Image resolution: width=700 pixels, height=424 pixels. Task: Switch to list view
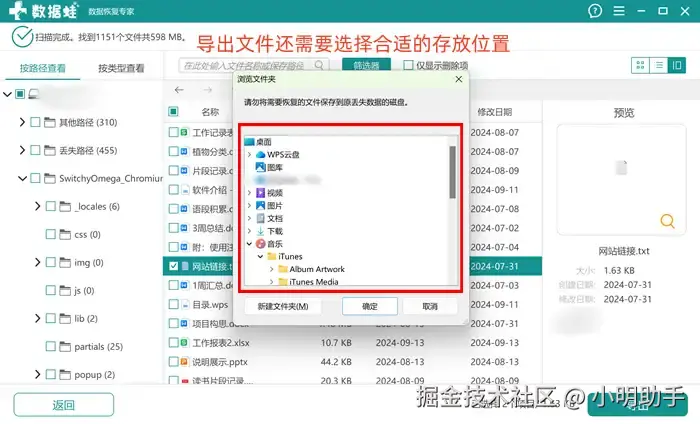pyautogui.click(x=658, y=65)
